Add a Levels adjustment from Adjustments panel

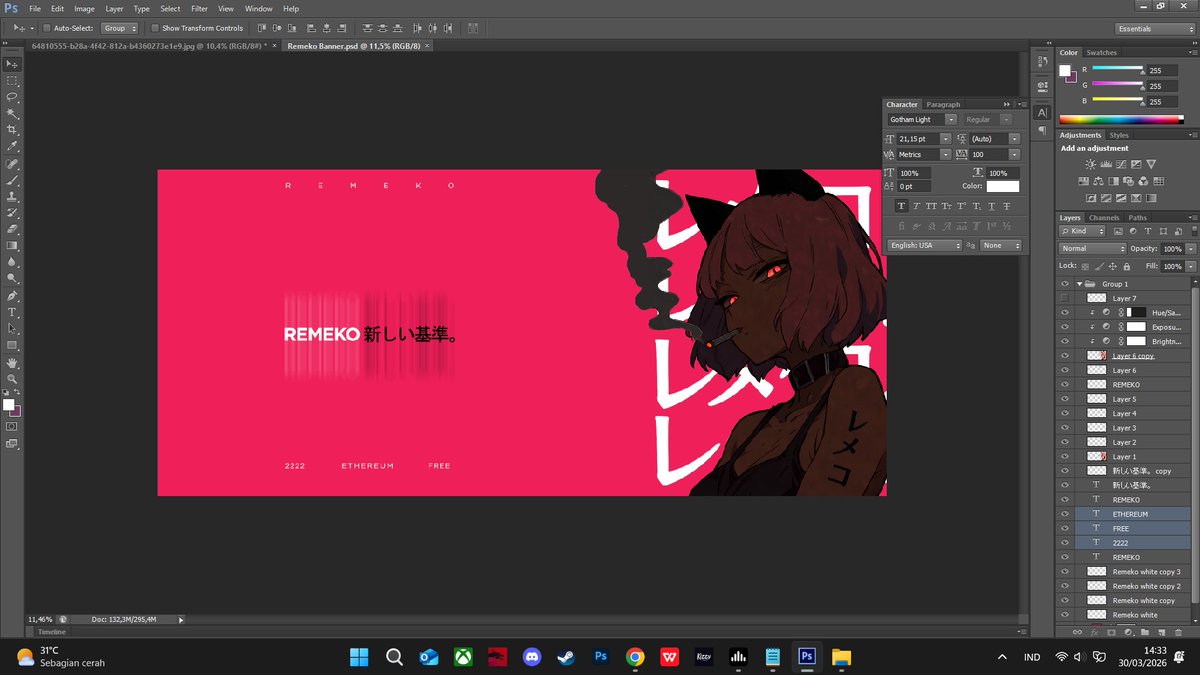pos(1105,164)
